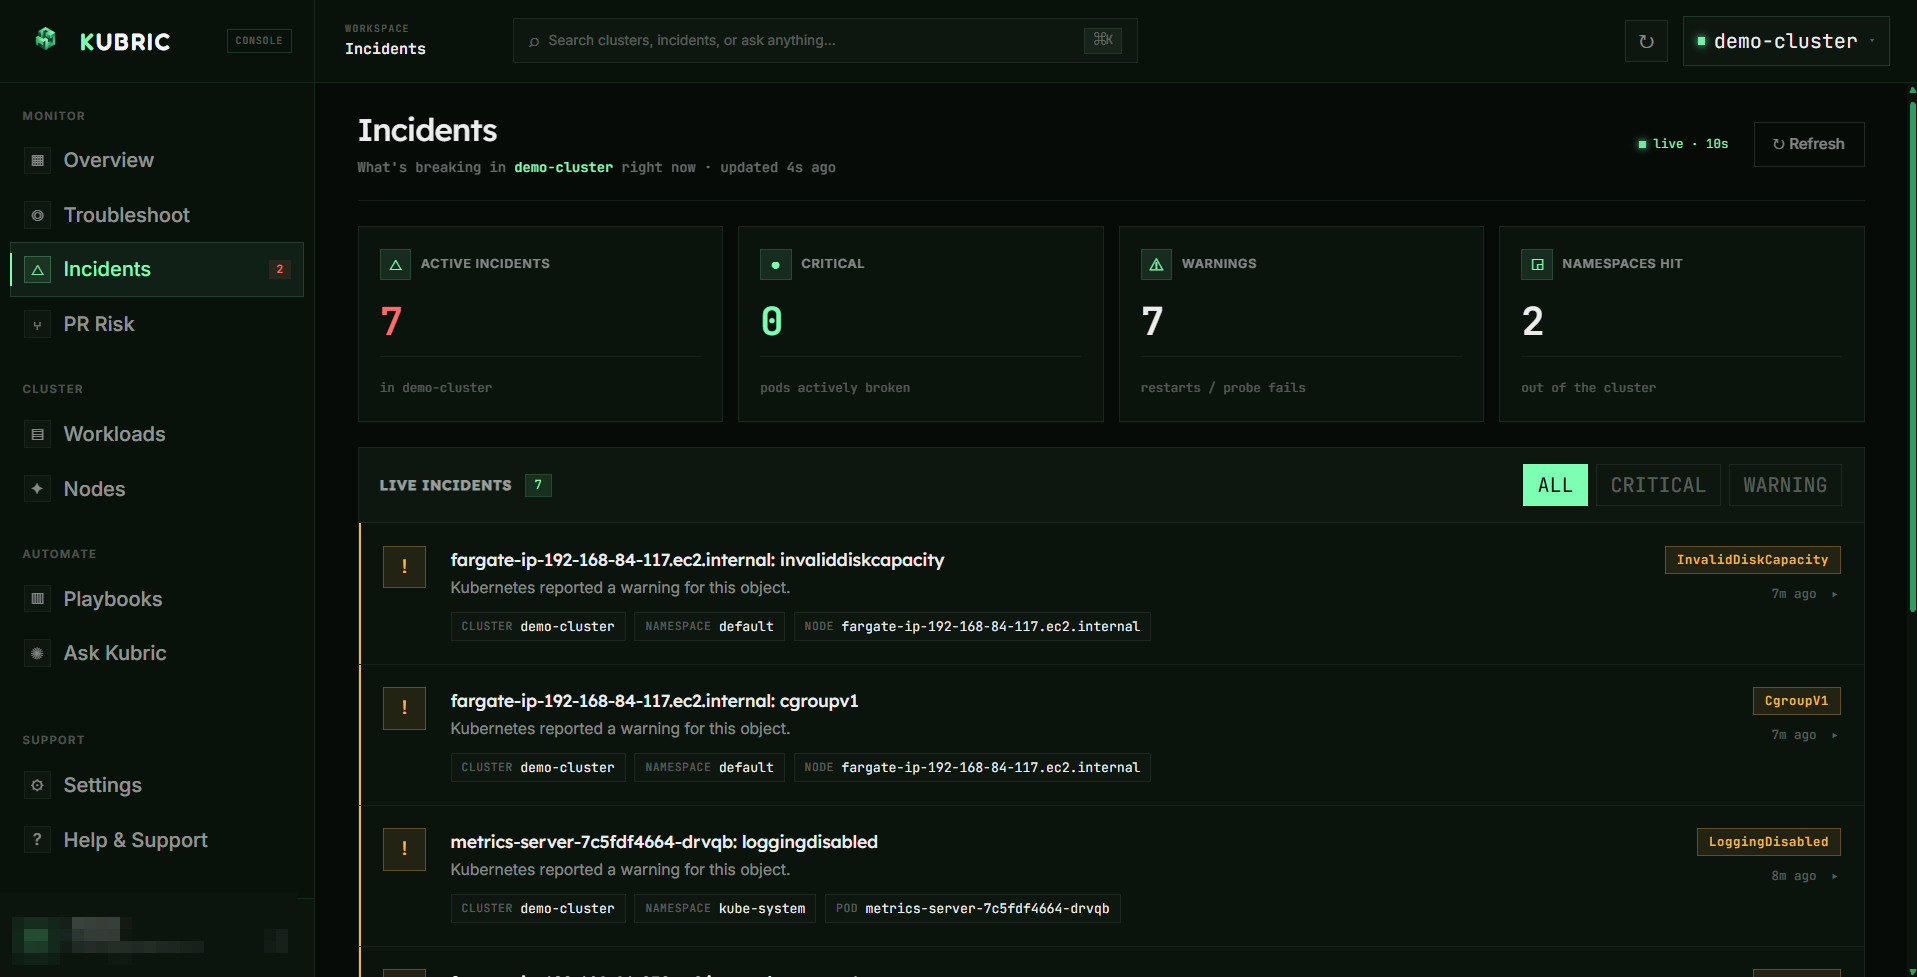Select the ALL filter tab
Screen dimensions: 1917x977
[1555, 485]
